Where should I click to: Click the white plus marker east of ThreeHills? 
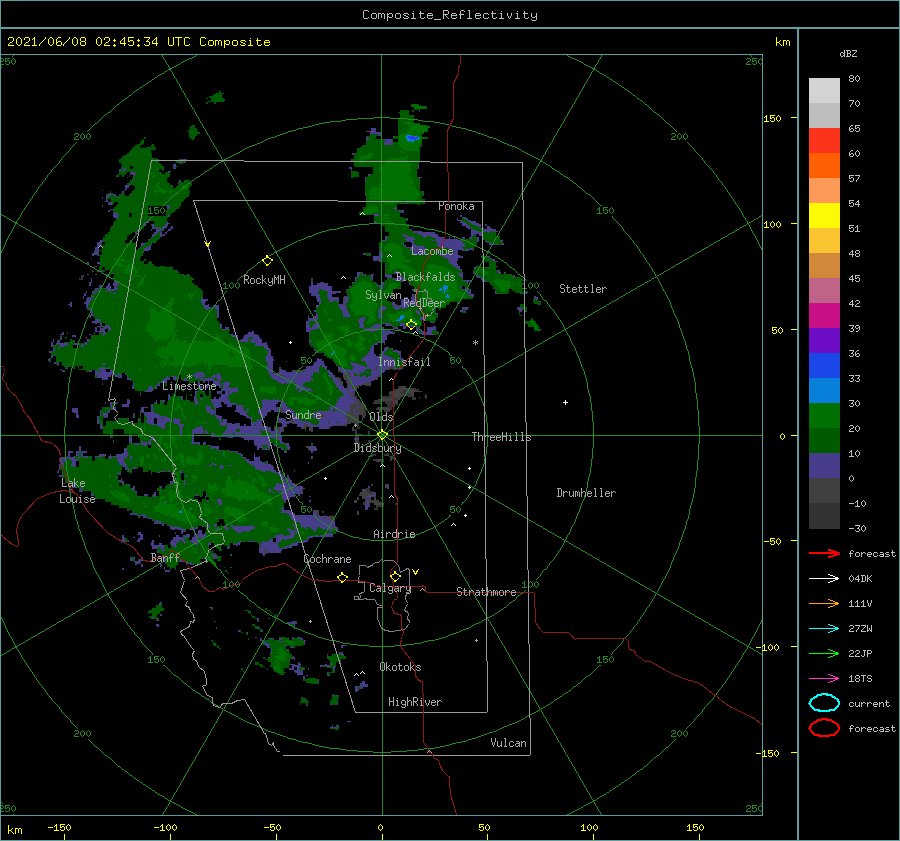[565, 402]
